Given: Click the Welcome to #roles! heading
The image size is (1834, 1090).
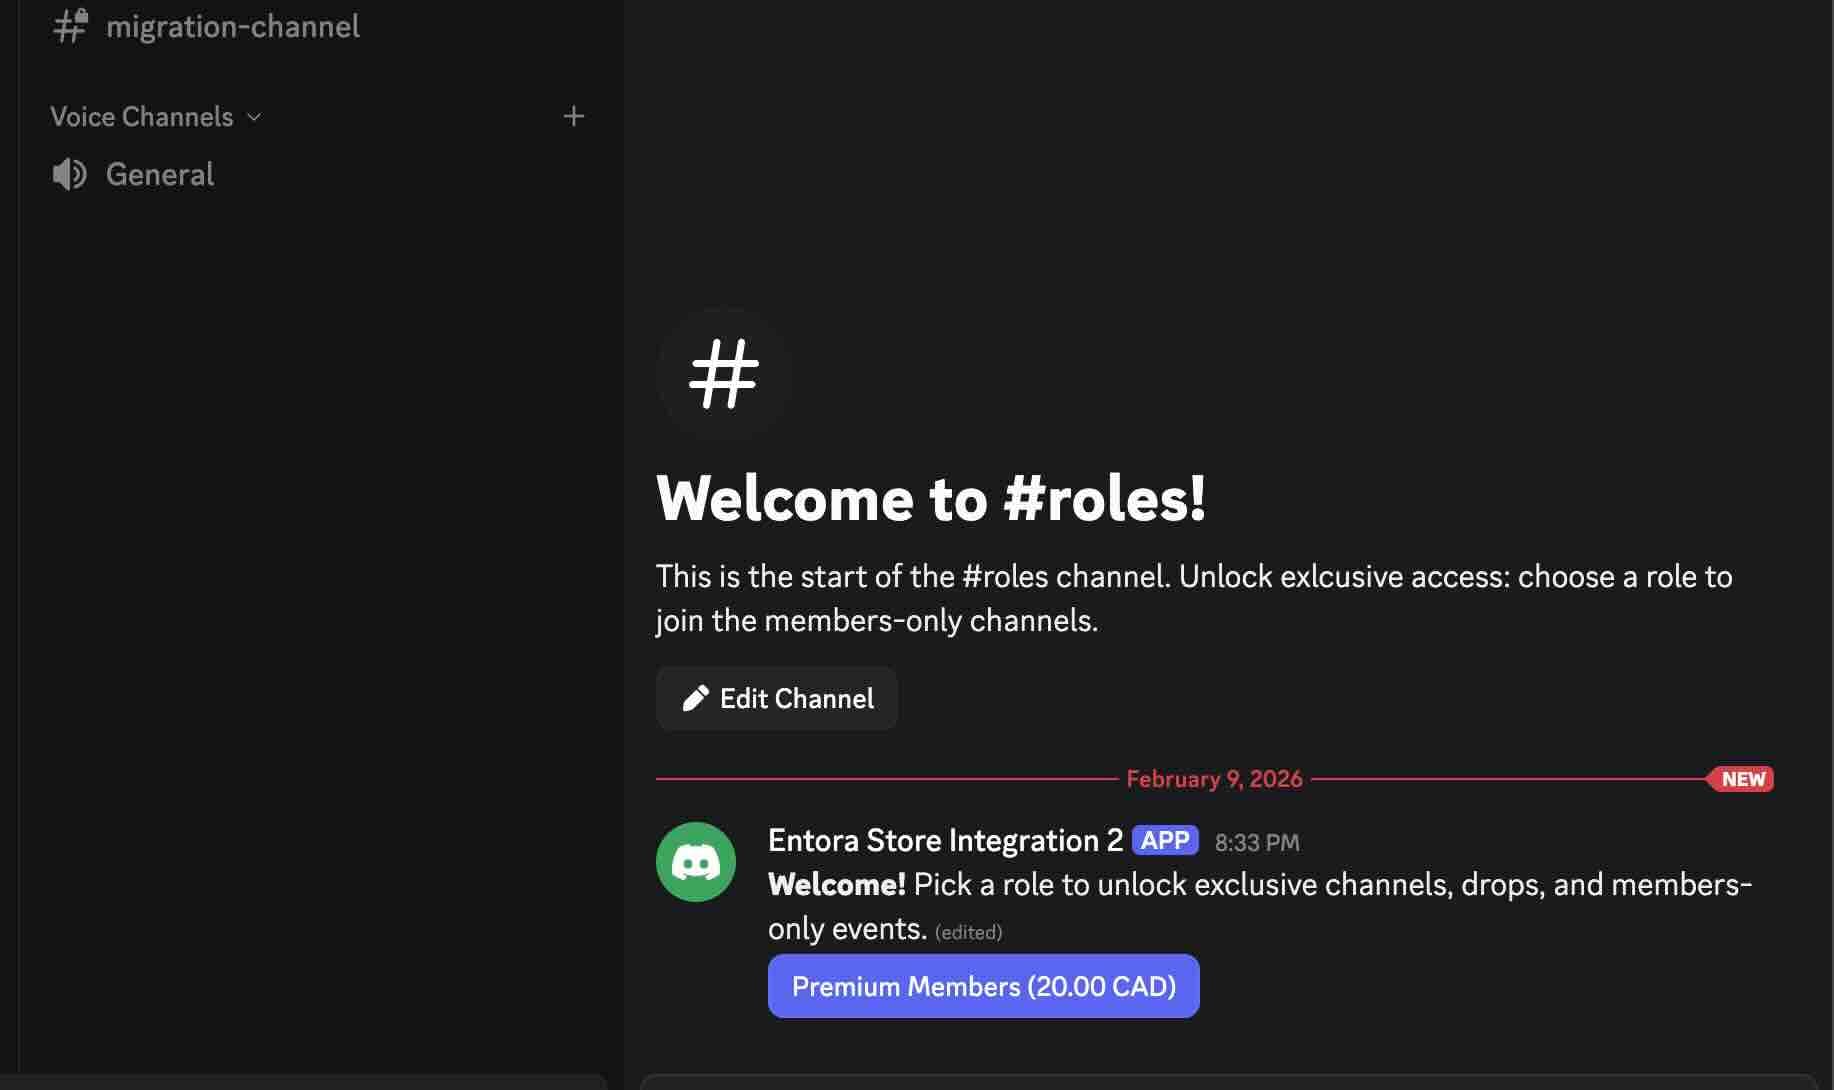Looking at the screenshot, I should (930, 500).
